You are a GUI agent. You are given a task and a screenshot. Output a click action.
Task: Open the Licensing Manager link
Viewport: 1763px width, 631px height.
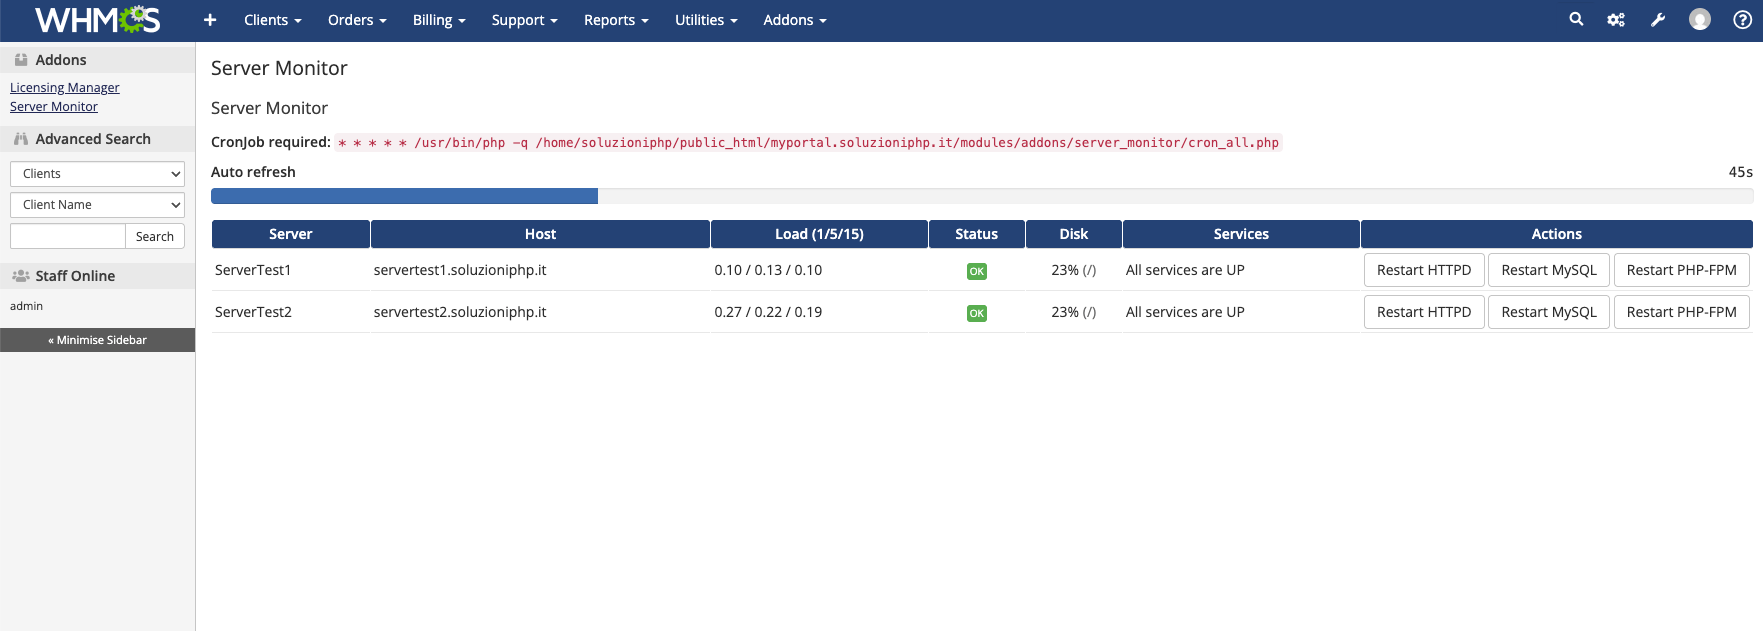tap(65, 88)
